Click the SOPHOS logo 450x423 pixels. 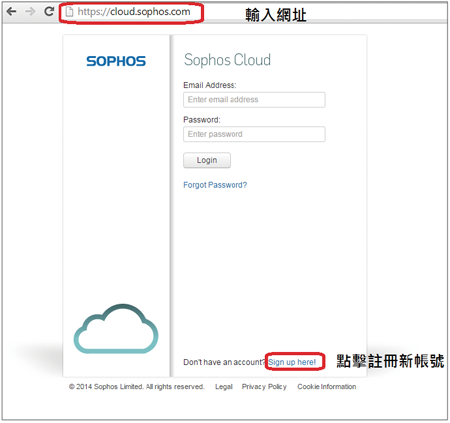(x=116, y=61)
